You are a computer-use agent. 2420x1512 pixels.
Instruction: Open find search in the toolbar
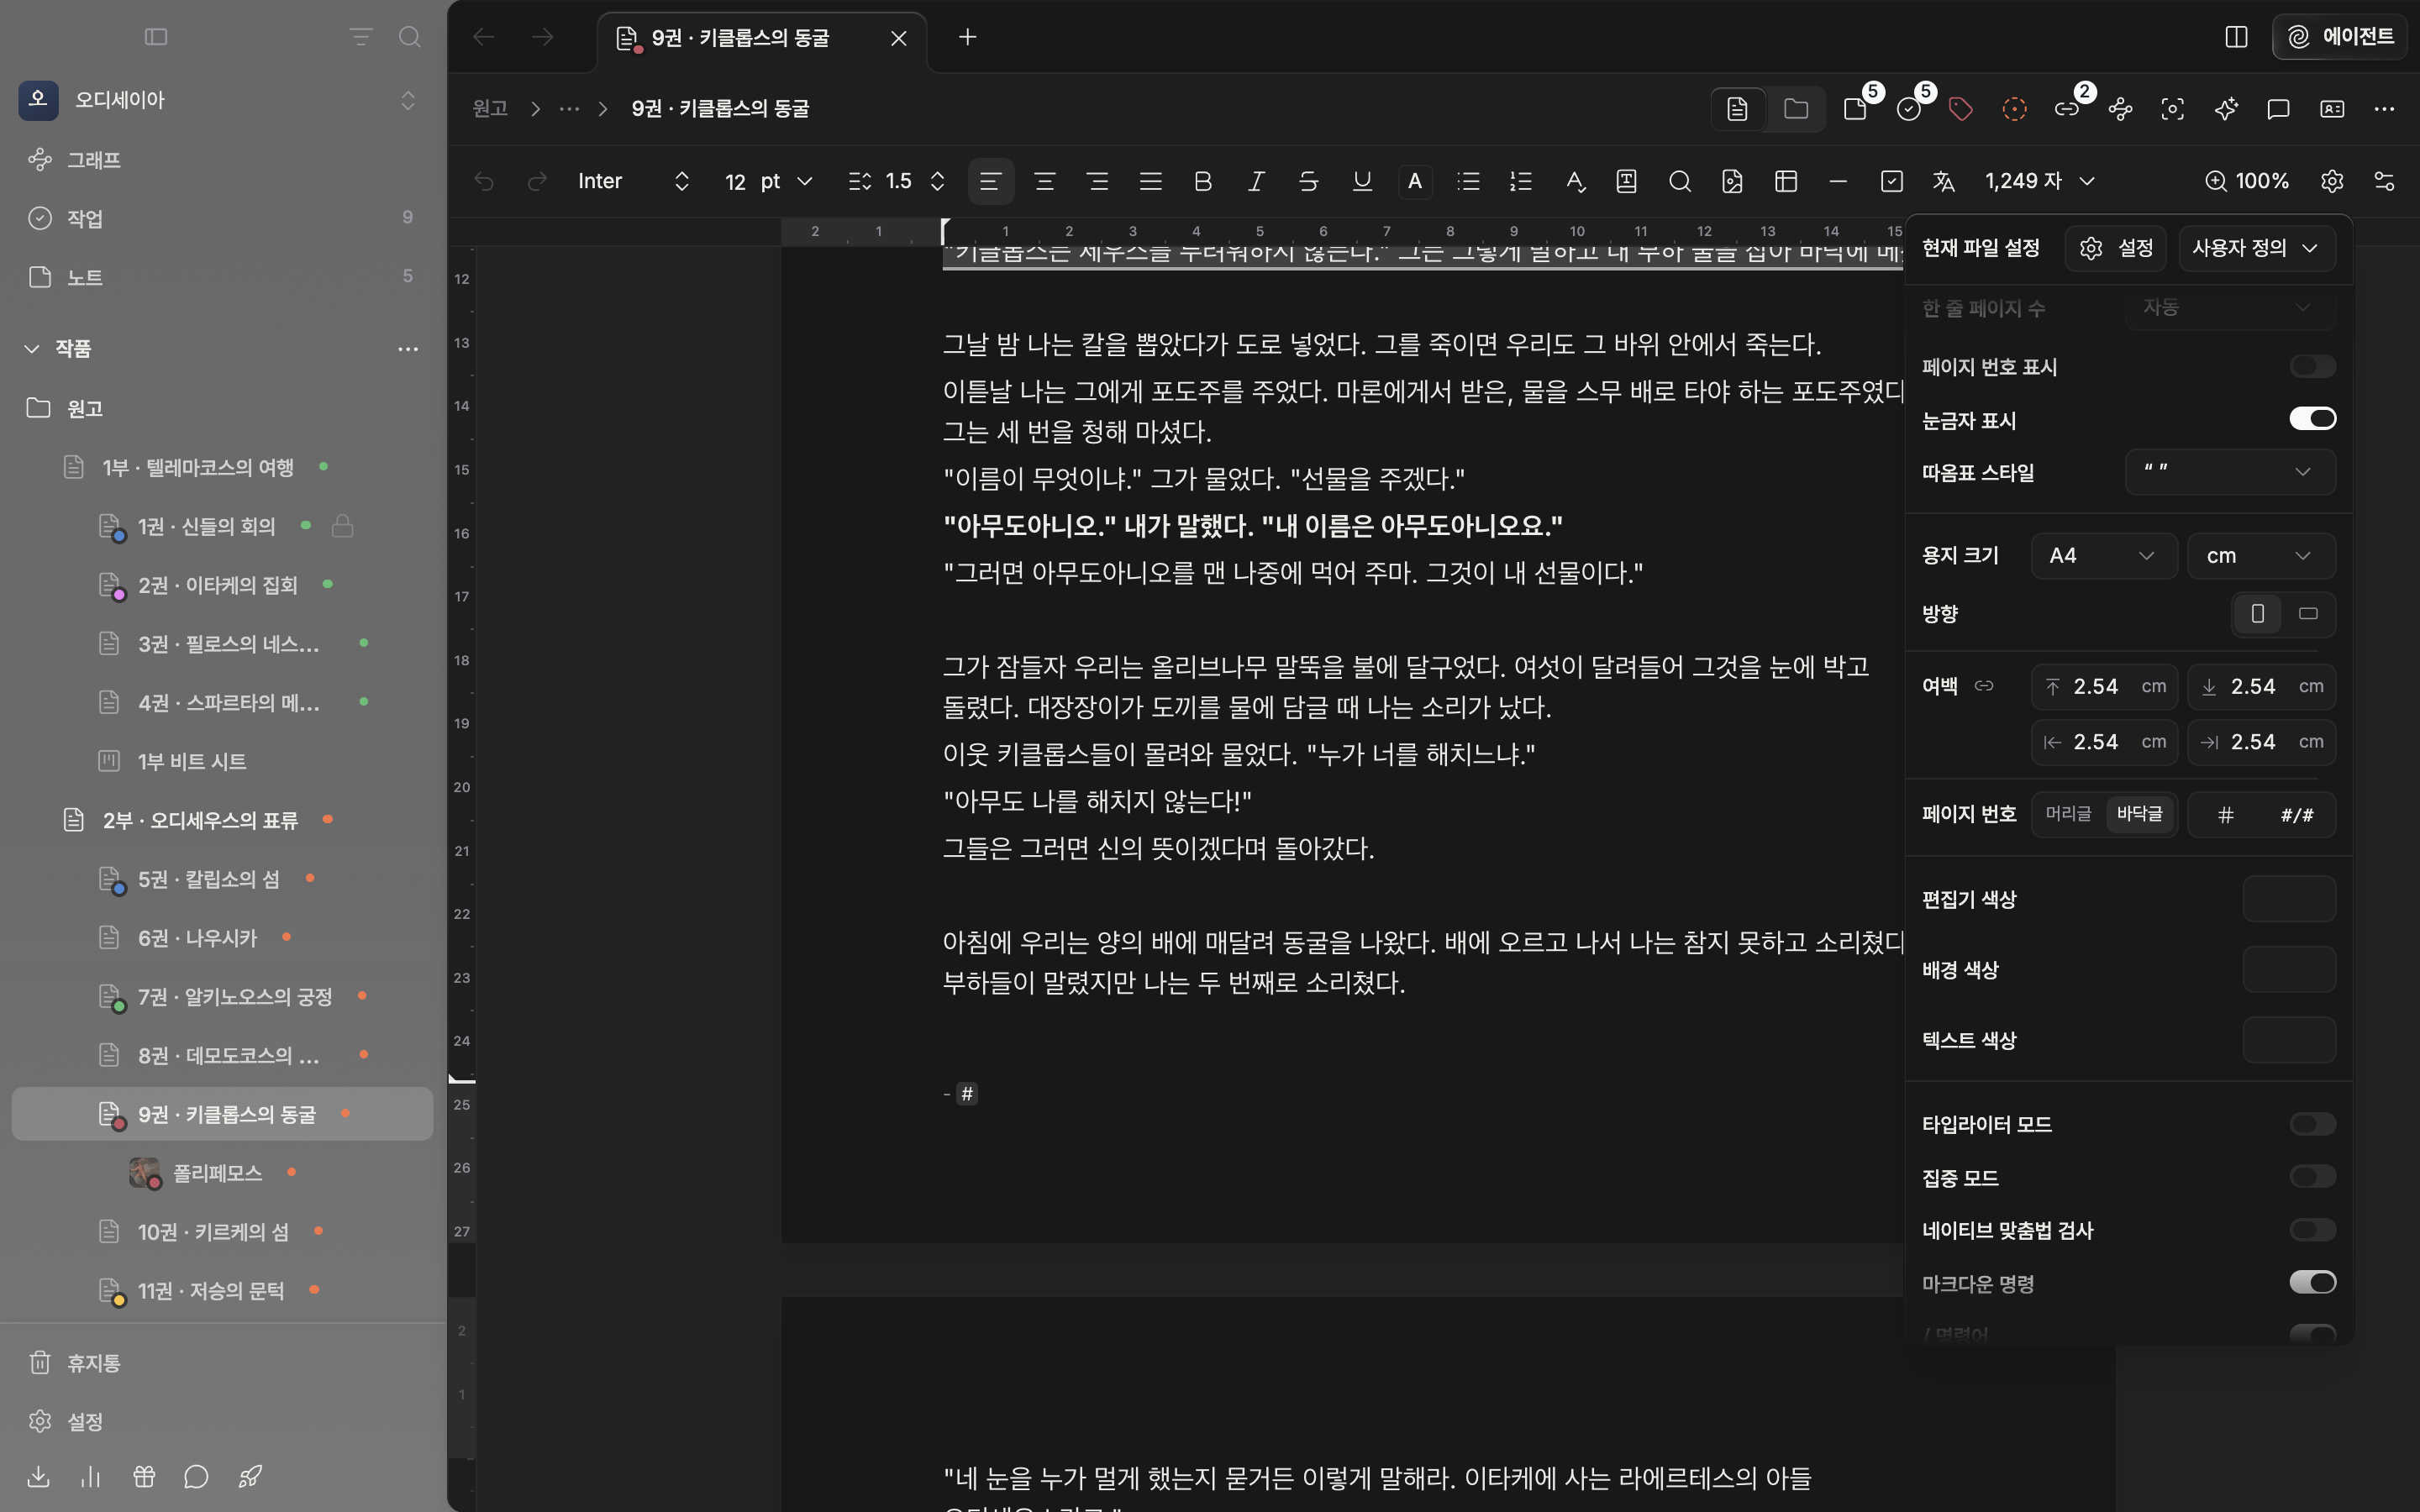(x=1680, y=181)
